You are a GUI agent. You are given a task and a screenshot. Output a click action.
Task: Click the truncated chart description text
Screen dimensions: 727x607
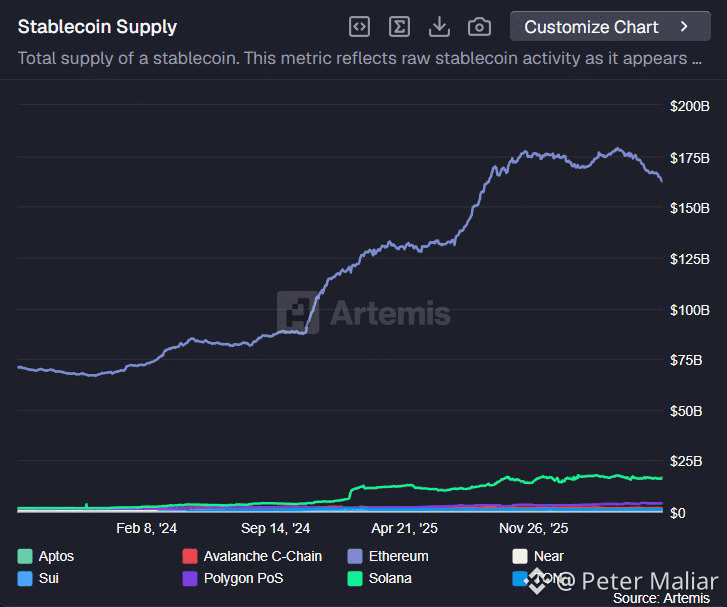click(360, 58)
